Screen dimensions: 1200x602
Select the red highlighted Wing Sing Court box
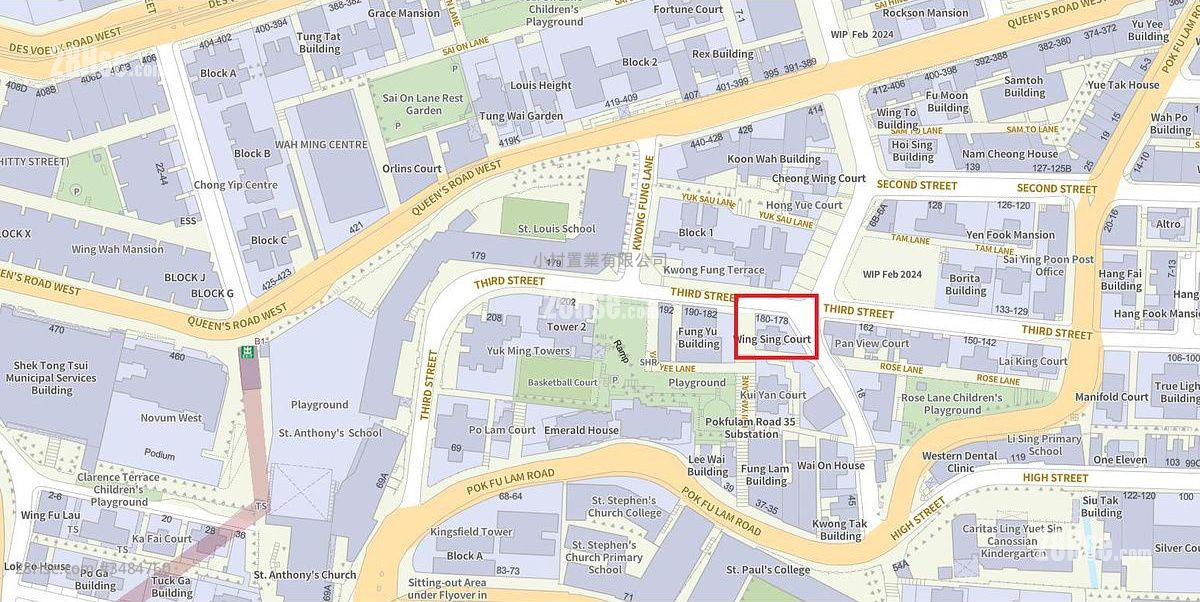click(776, 327)
